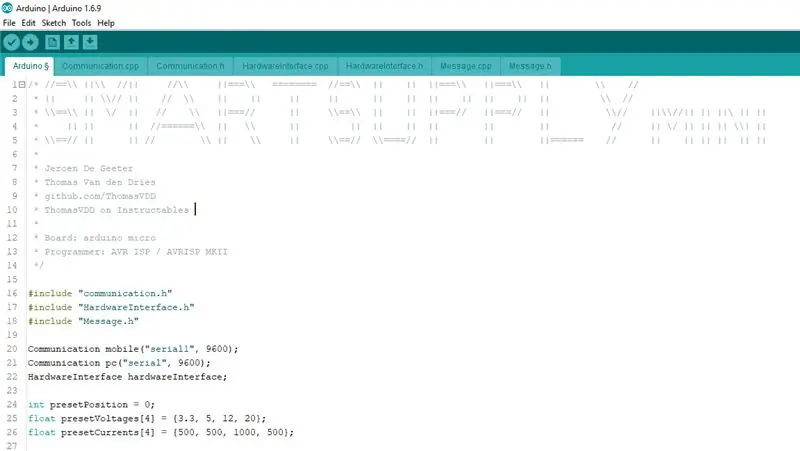Switch to the HardwareInterface.h tab
The height and width of the screenshot is (451, 800).
(384, 66)
